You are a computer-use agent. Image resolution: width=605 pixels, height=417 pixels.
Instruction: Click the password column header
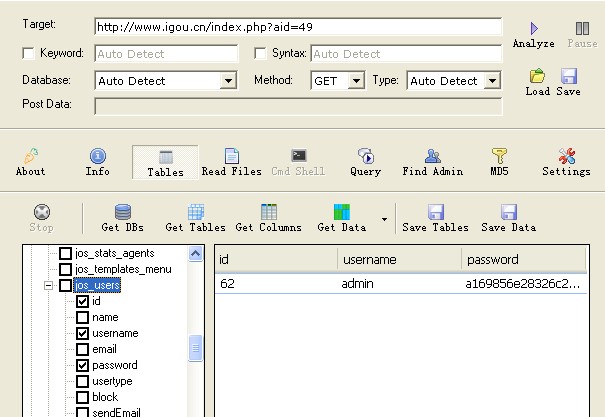click(524, 259)
